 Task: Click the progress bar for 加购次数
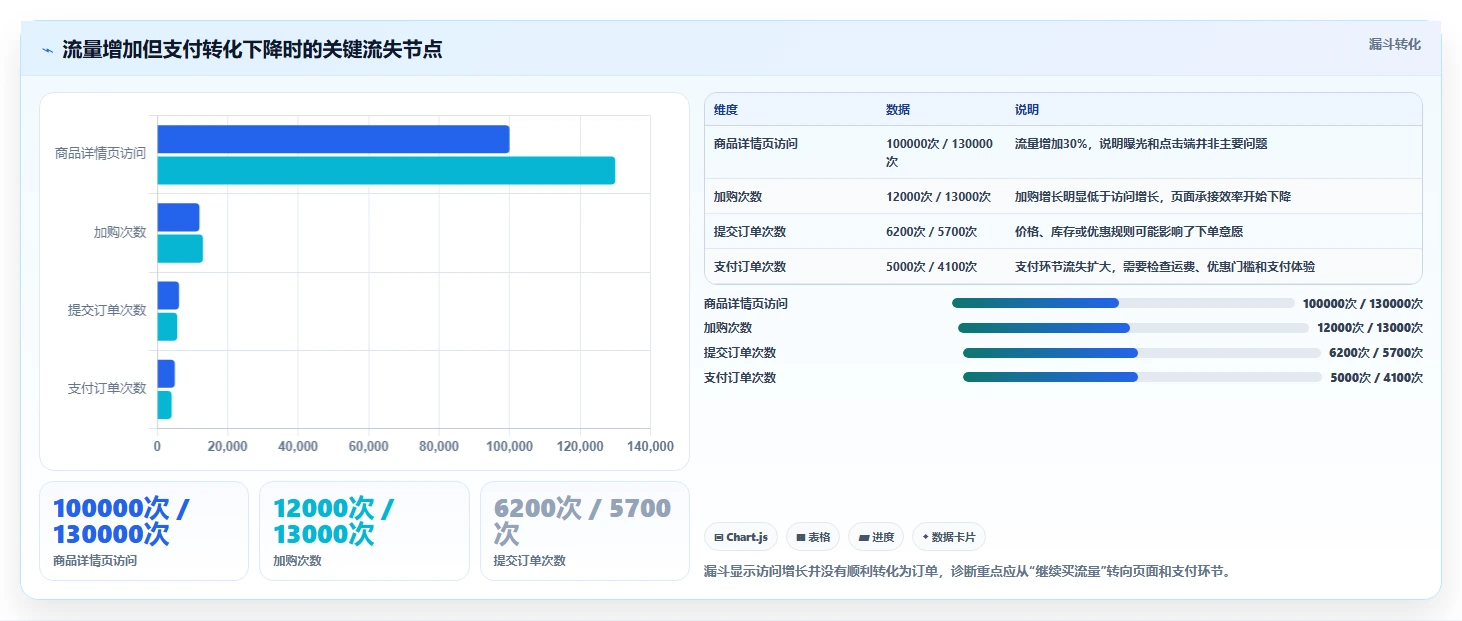1133,328
